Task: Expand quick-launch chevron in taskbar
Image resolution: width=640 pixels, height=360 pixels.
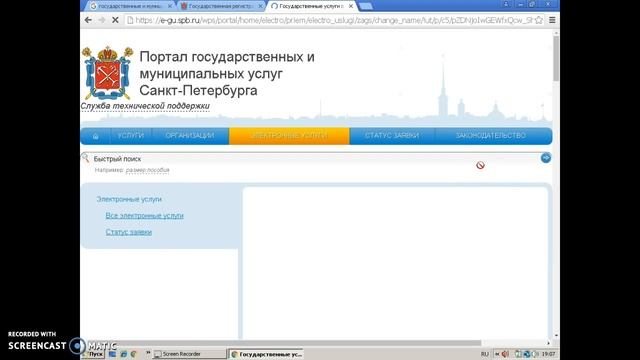Action: [x=148, y=353]
